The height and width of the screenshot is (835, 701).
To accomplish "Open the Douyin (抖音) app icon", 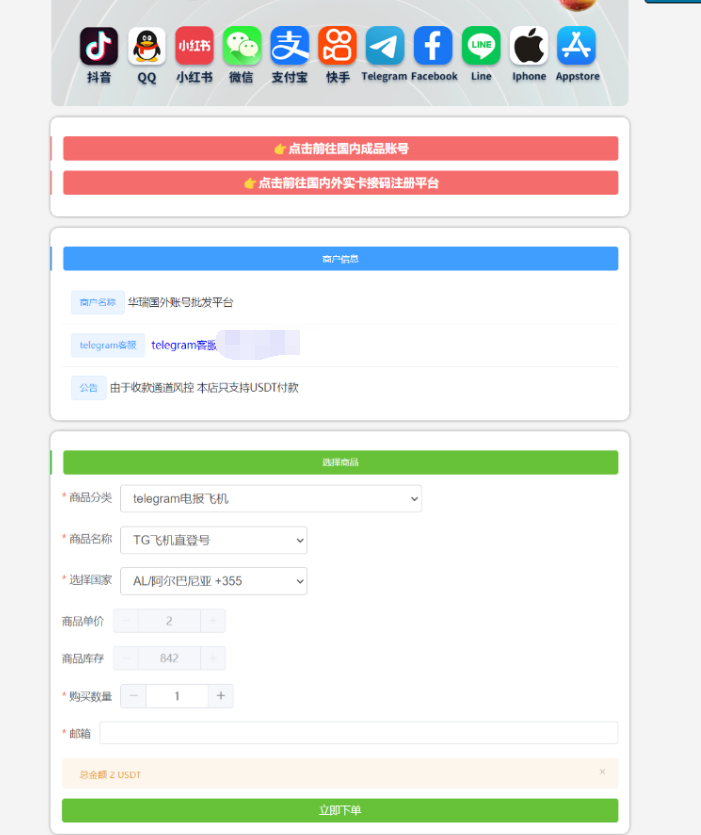I will tap(99, 46).
